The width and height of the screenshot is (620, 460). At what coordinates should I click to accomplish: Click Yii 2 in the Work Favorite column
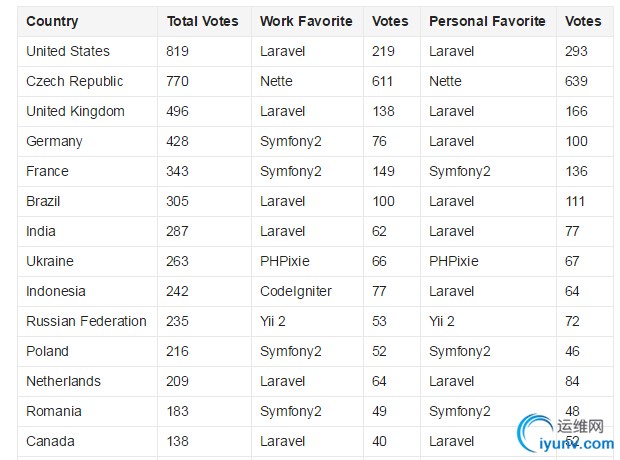[272, 321]
